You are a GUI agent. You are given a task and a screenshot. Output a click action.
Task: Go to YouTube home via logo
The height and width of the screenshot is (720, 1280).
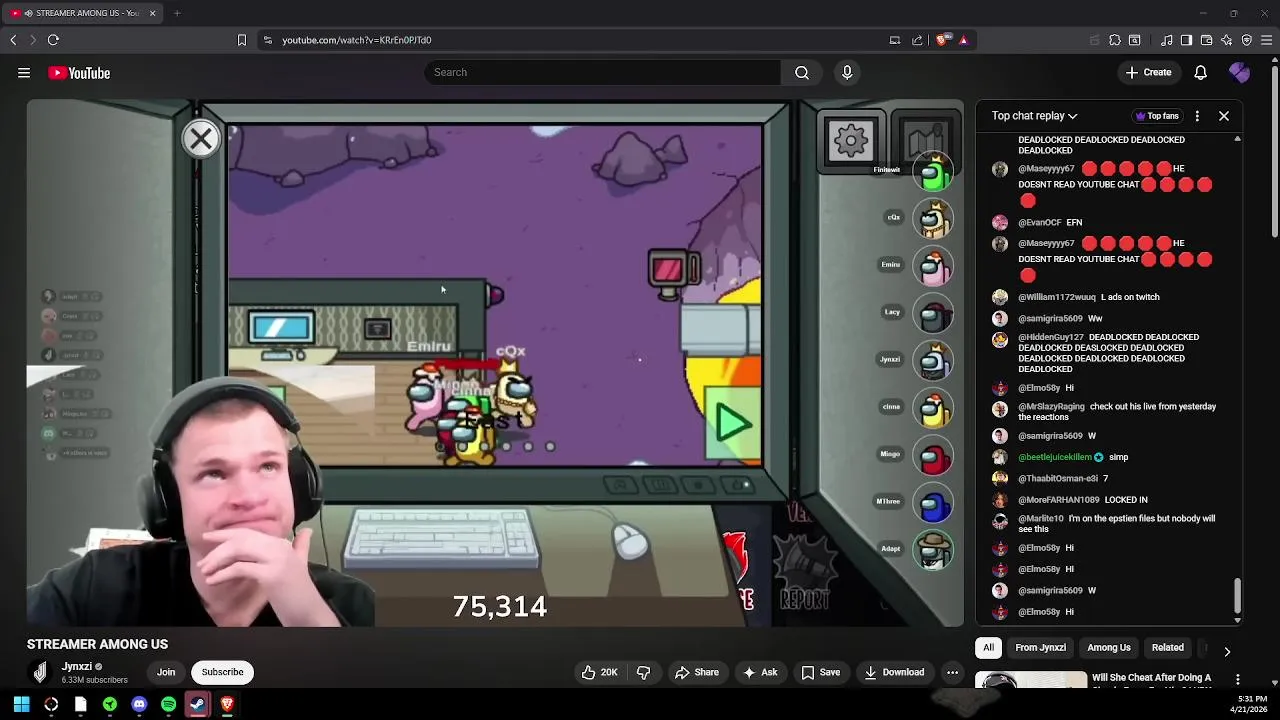(79, 72)
